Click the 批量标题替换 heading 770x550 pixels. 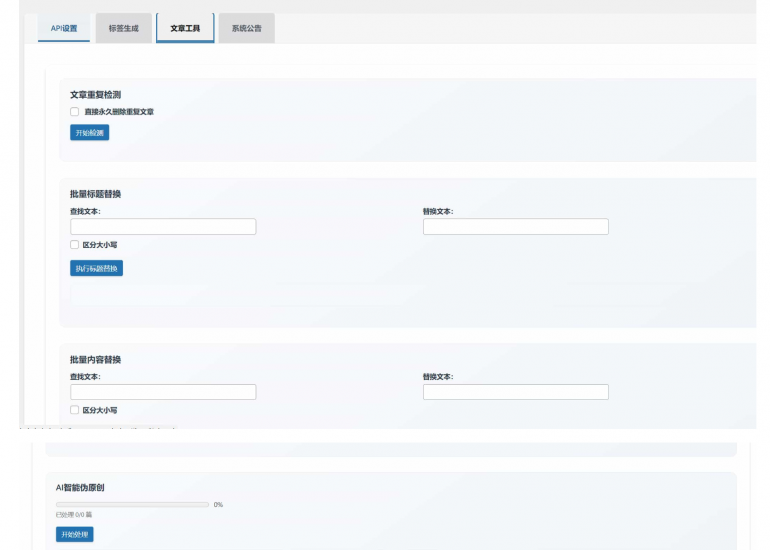click(95, 194)
